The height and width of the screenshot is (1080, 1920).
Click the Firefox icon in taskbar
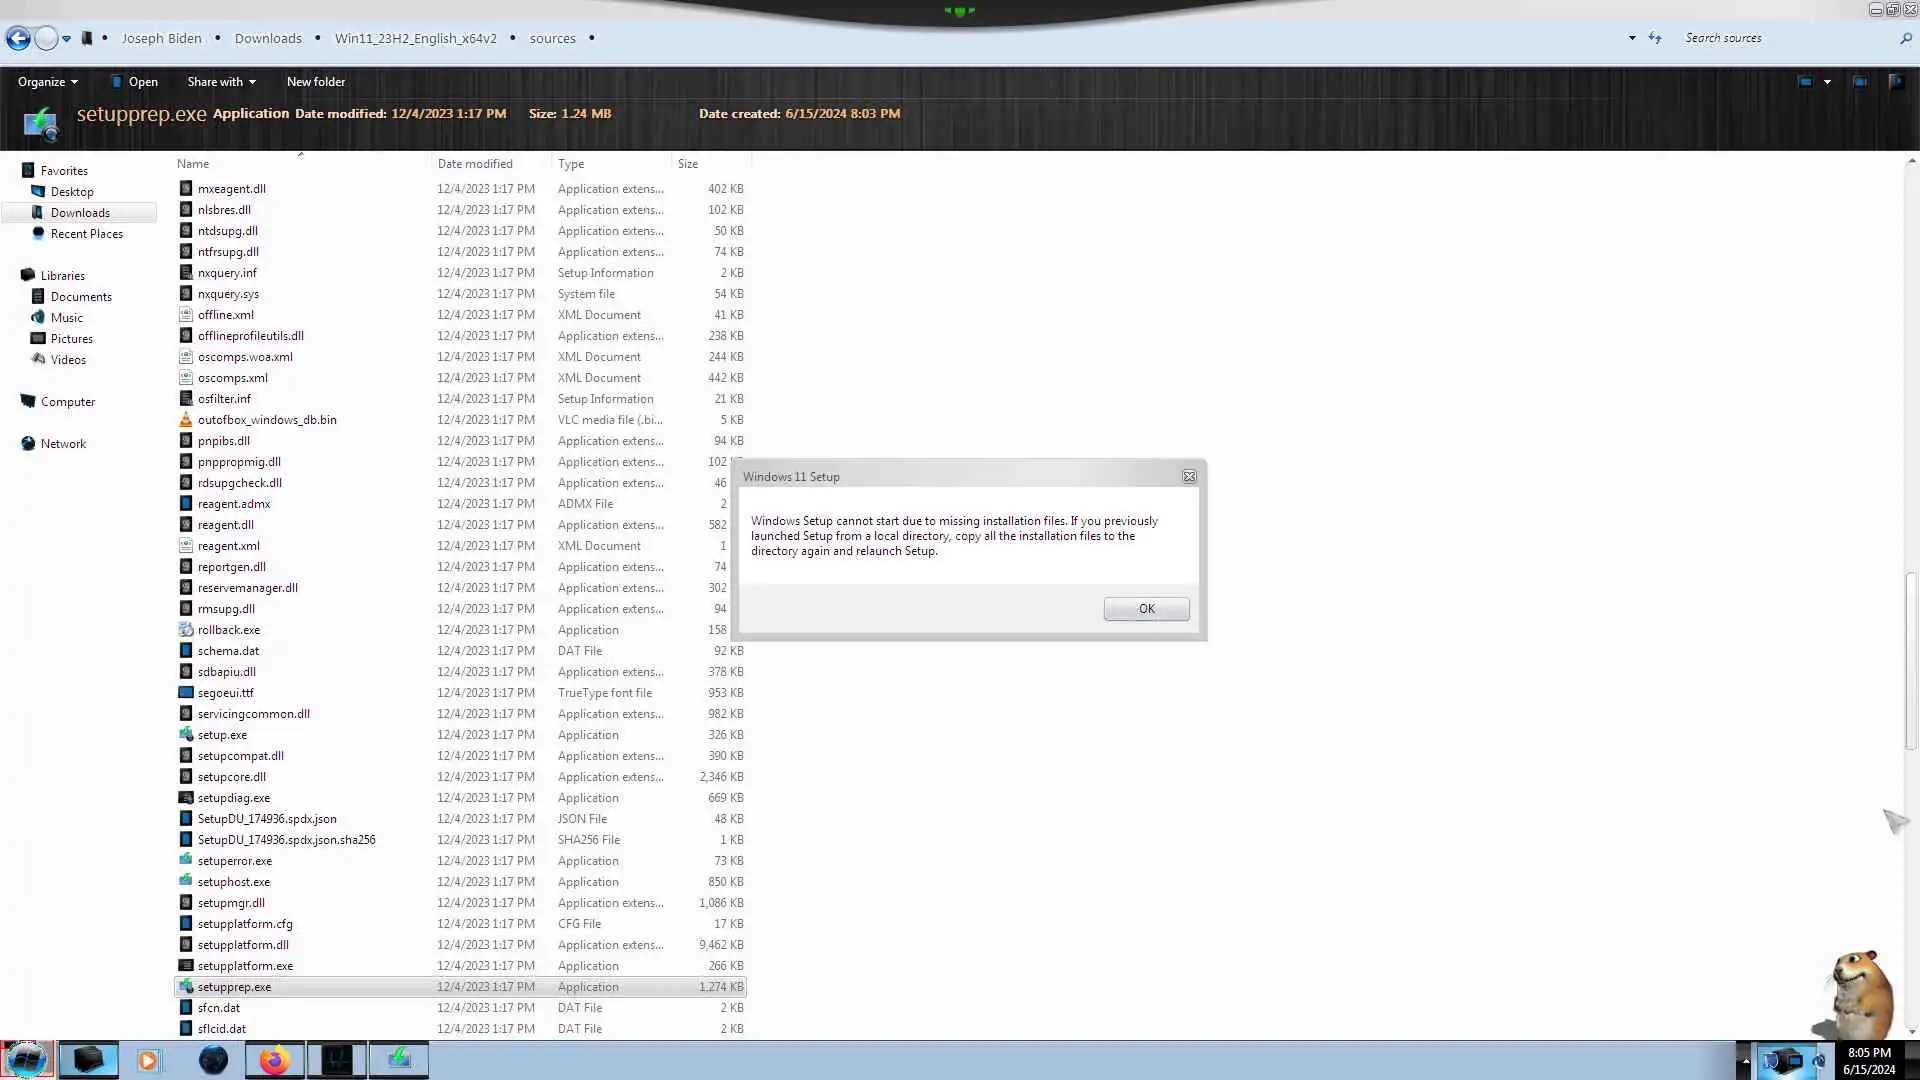pyautogui.click(x=274, y=1060)
